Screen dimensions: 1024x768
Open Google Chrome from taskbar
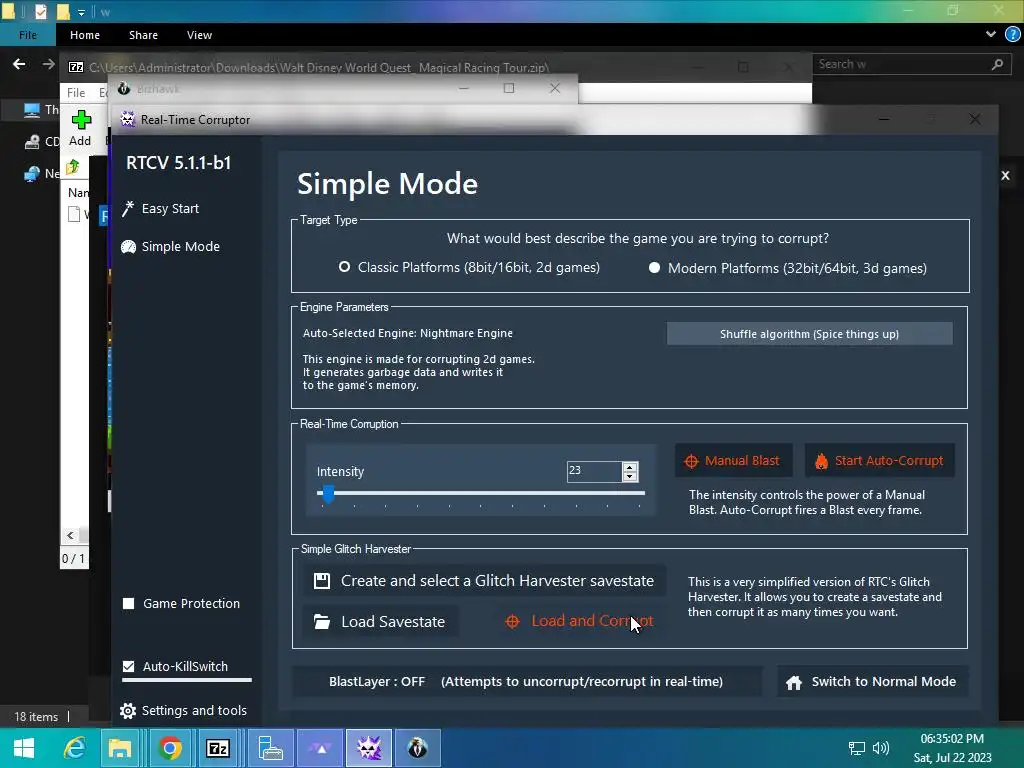(x=170, y=748)
